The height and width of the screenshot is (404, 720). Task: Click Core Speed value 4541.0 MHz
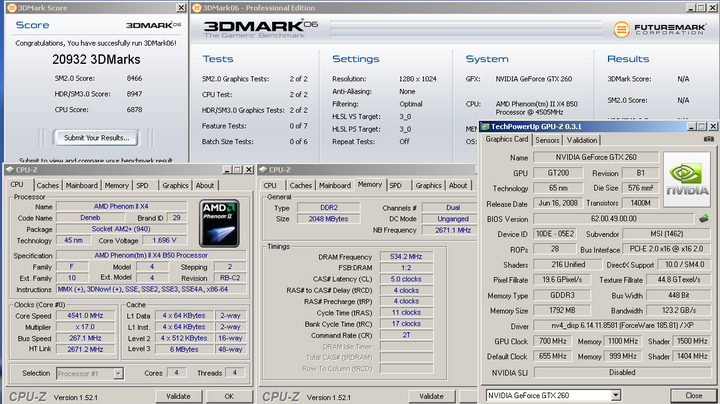click(85, 316)
